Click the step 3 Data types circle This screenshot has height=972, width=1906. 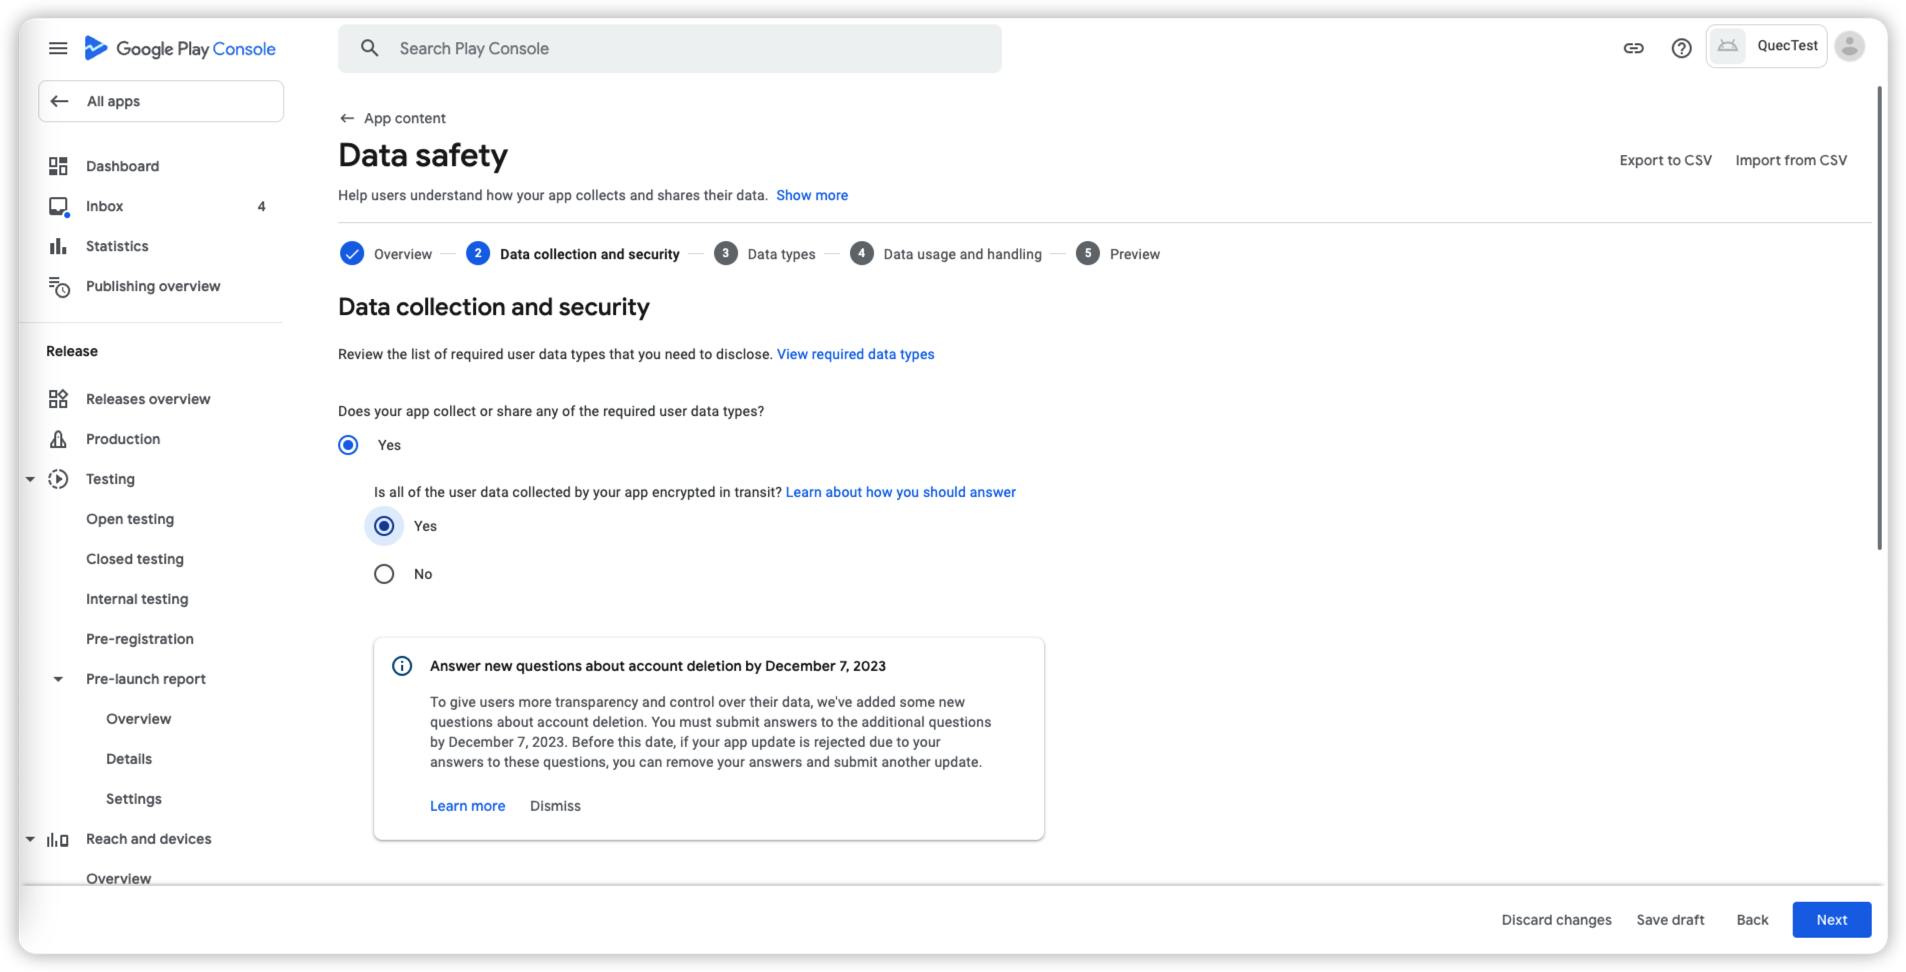click(726, 254)
